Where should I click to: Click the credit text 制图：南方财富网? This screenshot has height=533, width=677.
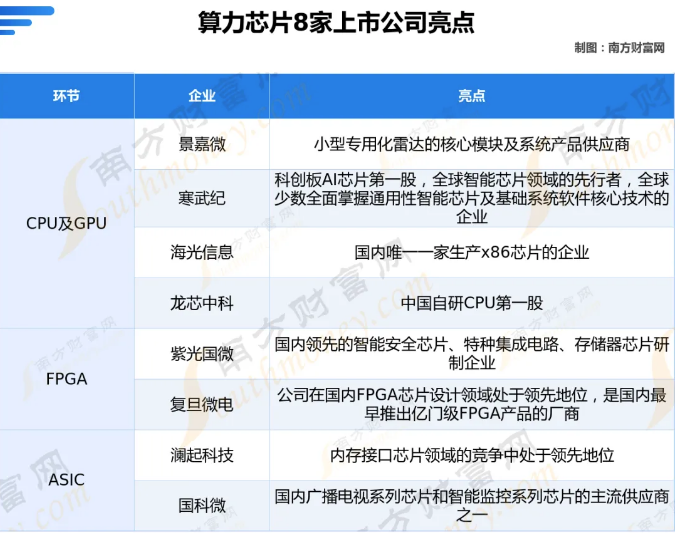(619, 48)
